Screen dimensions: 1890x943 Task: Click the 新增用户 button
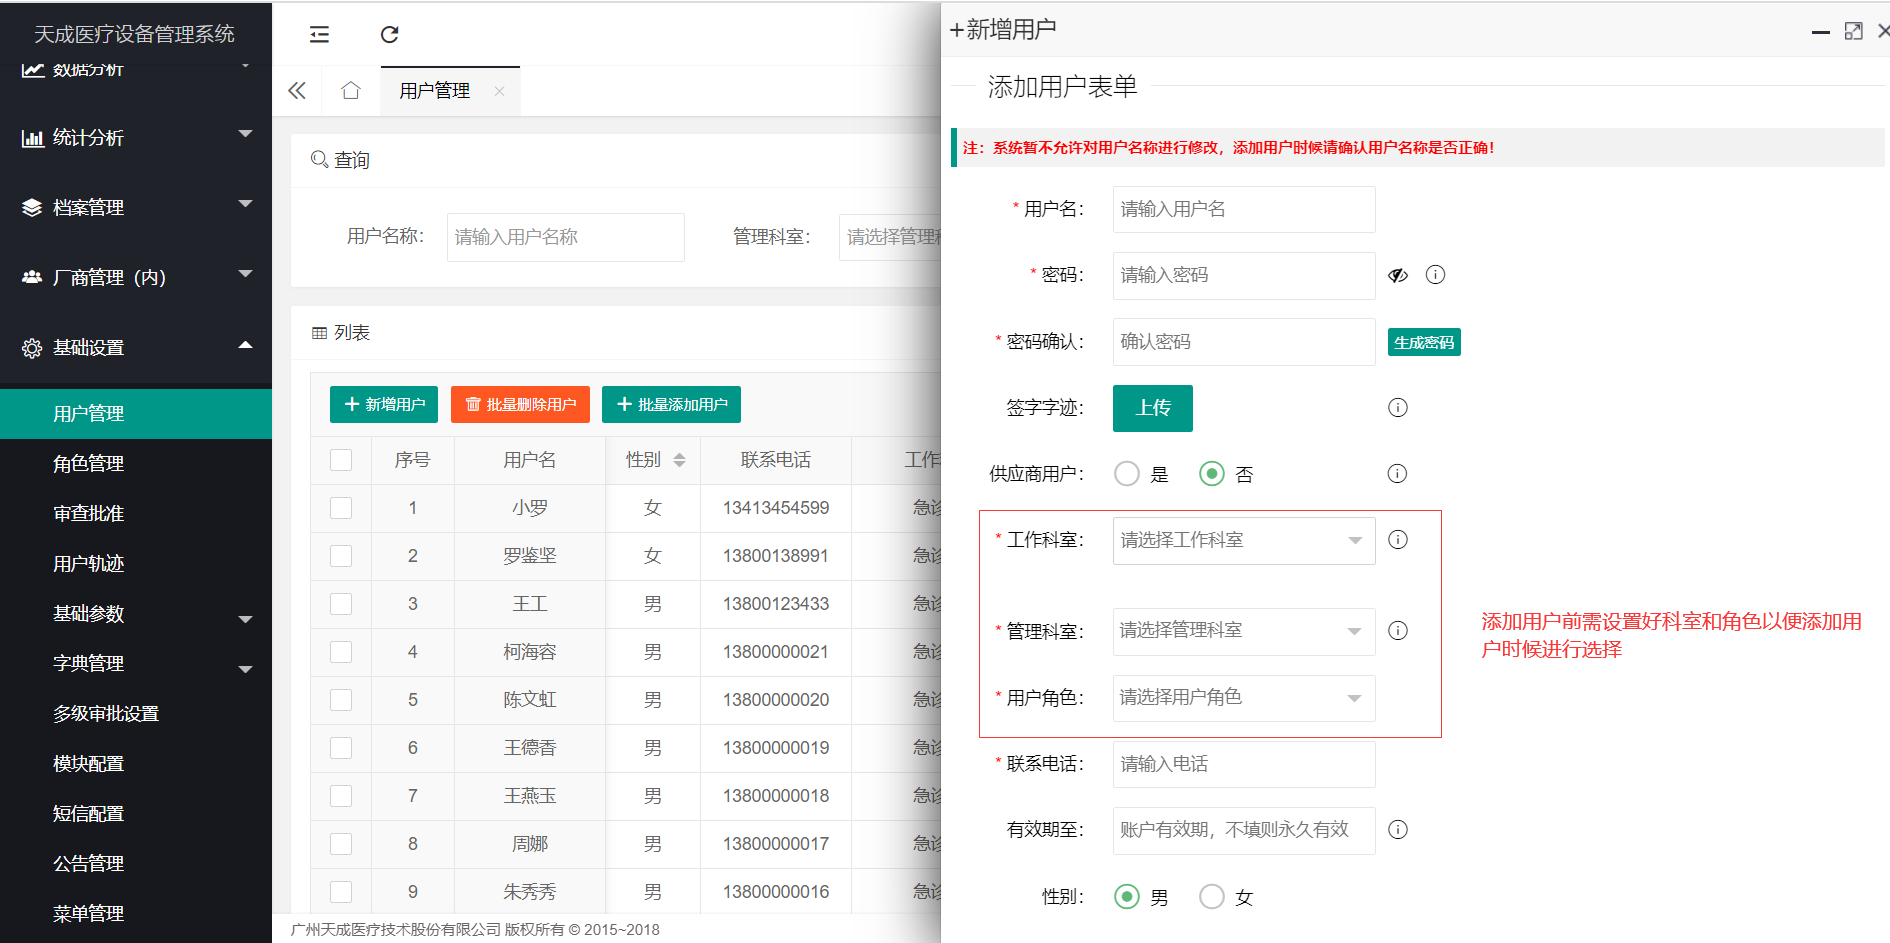[x=384, y=405]
